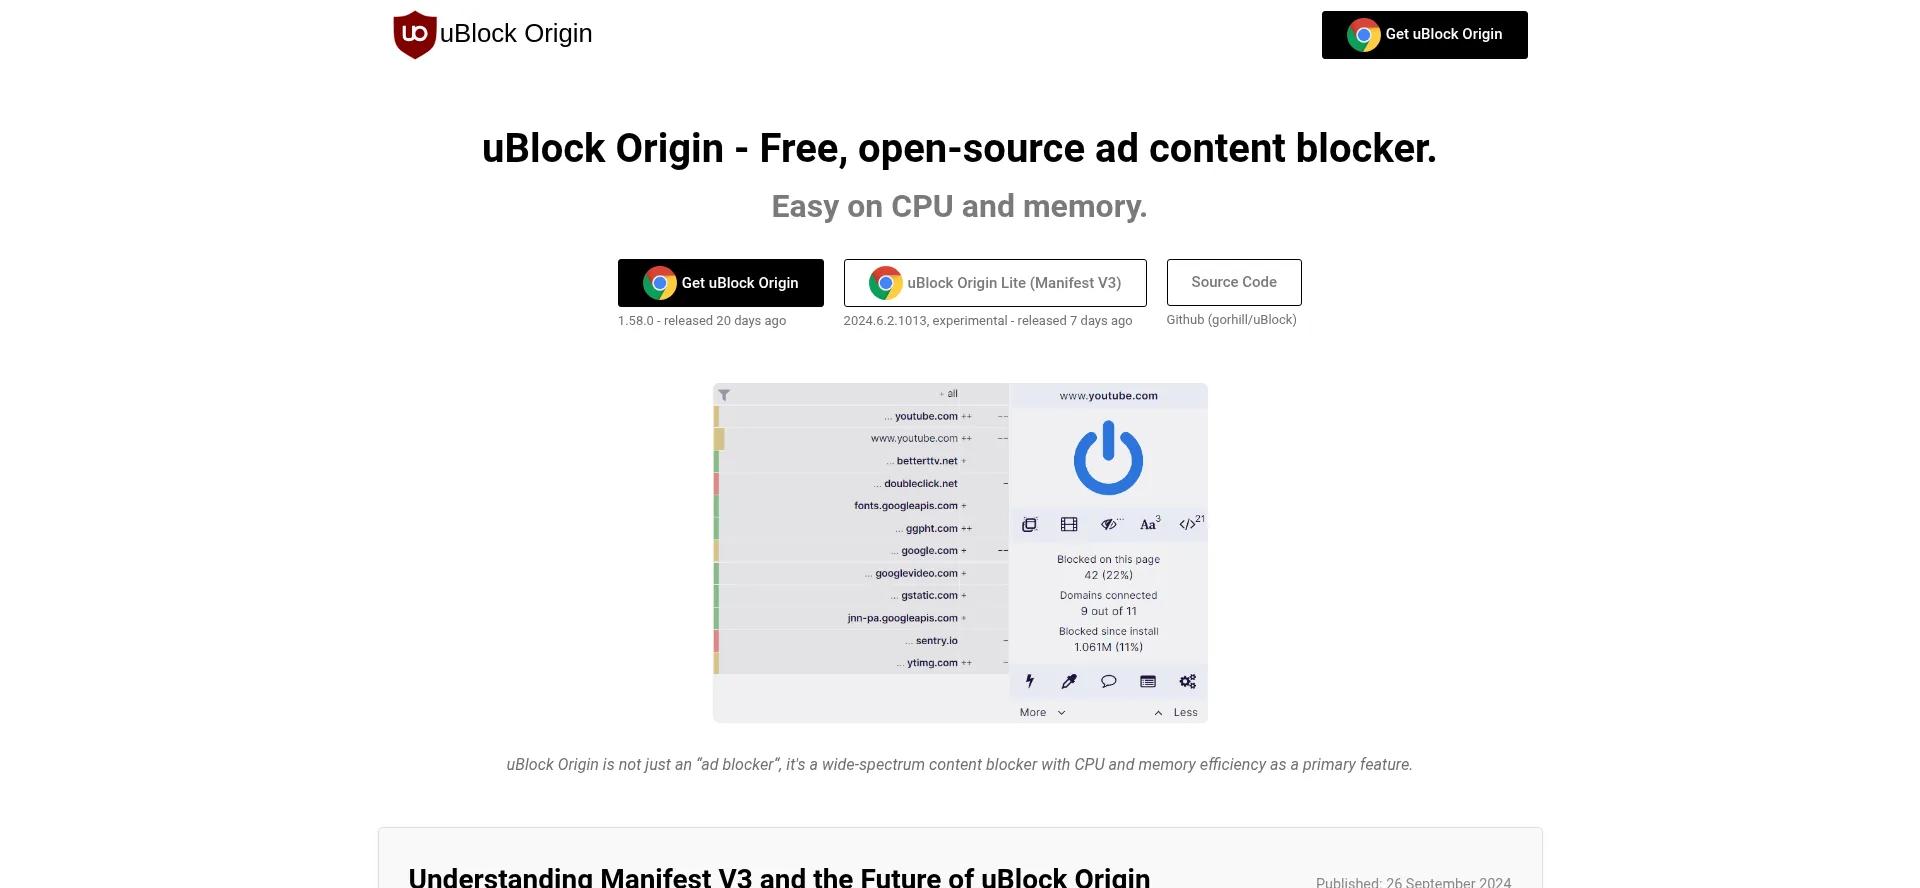Viewport: 1920px width, 888px height.
Task: Click uBlock Origin Lite (Manifest V3) button
Action: [x=995, y=283]
